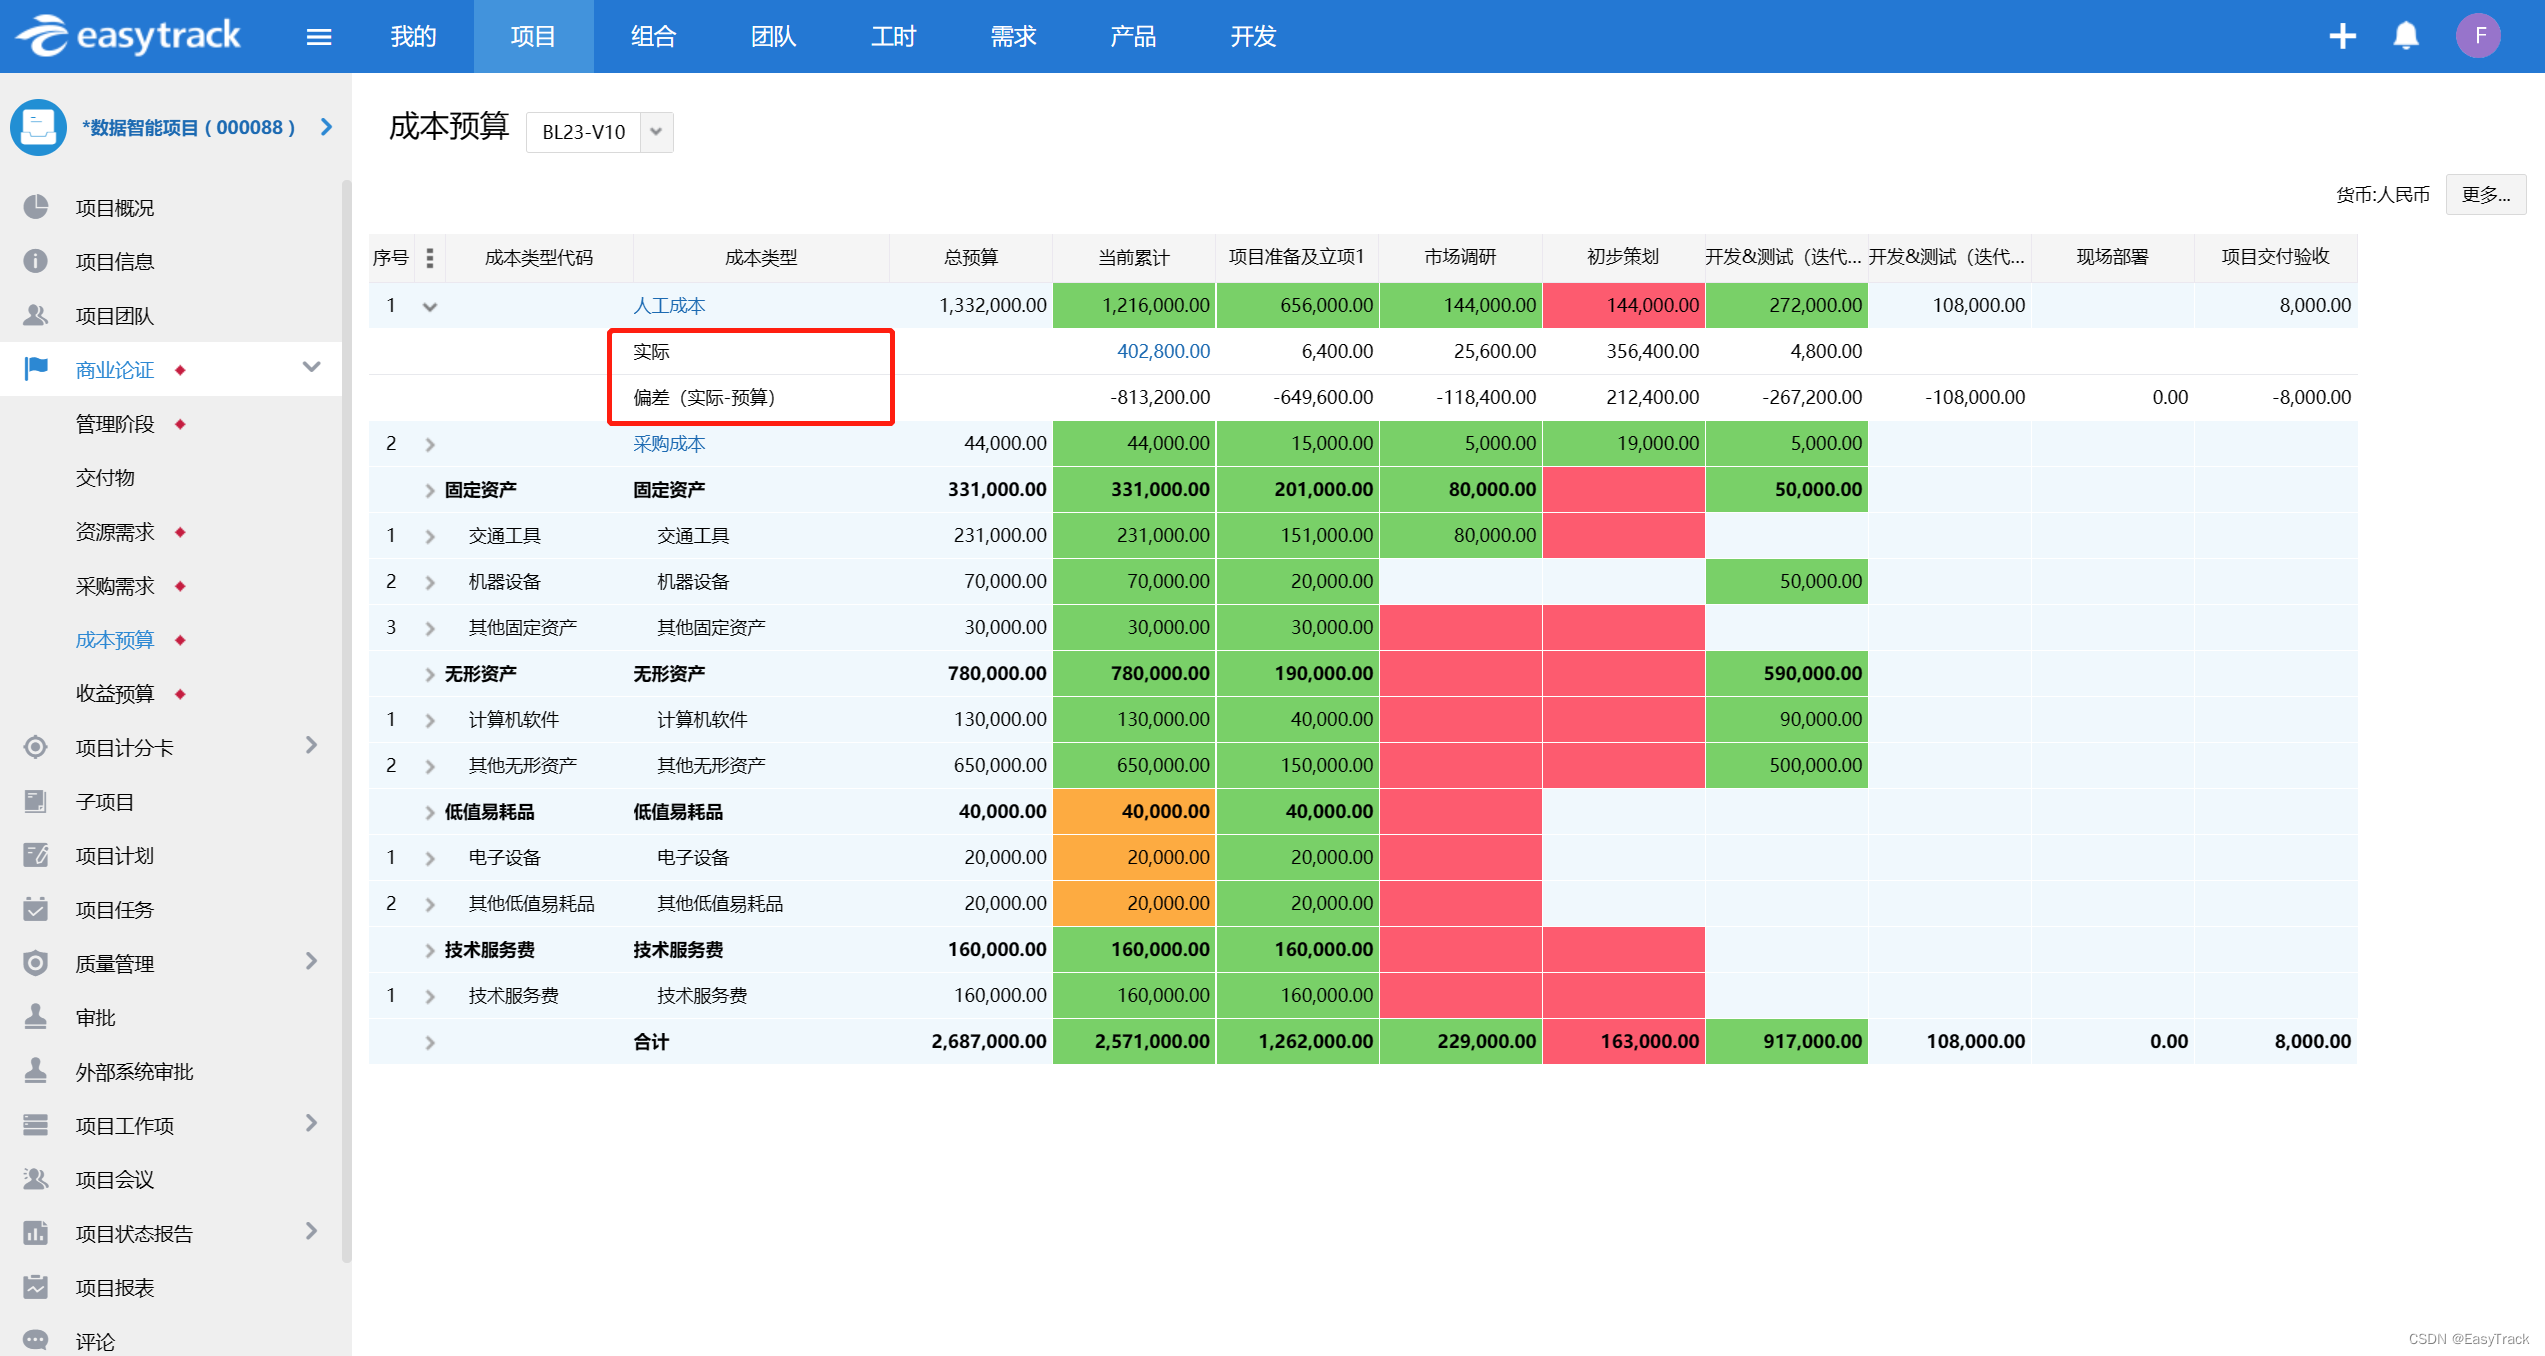Open the user avatar F icon
Viewport: 2545px width, 1356px height.
tap(2478, 37)
